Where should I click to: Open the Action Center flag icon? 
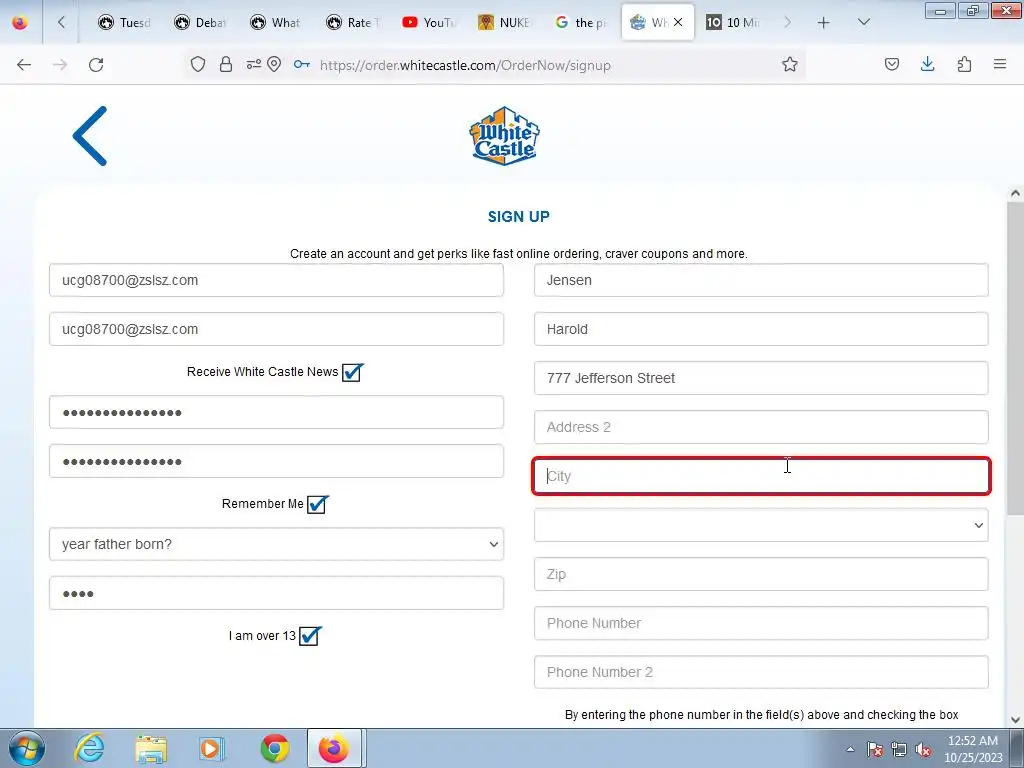874,750
